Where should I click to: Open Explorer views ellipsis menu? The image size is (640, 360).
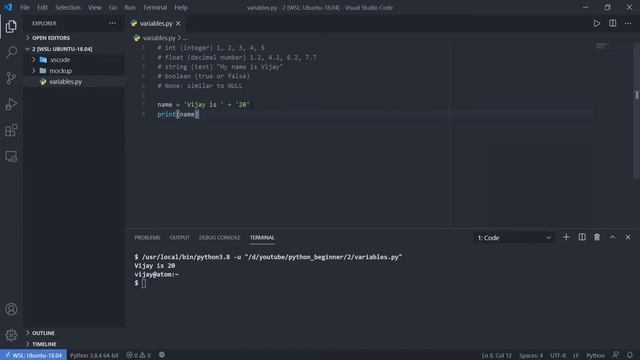click(112, 24)
